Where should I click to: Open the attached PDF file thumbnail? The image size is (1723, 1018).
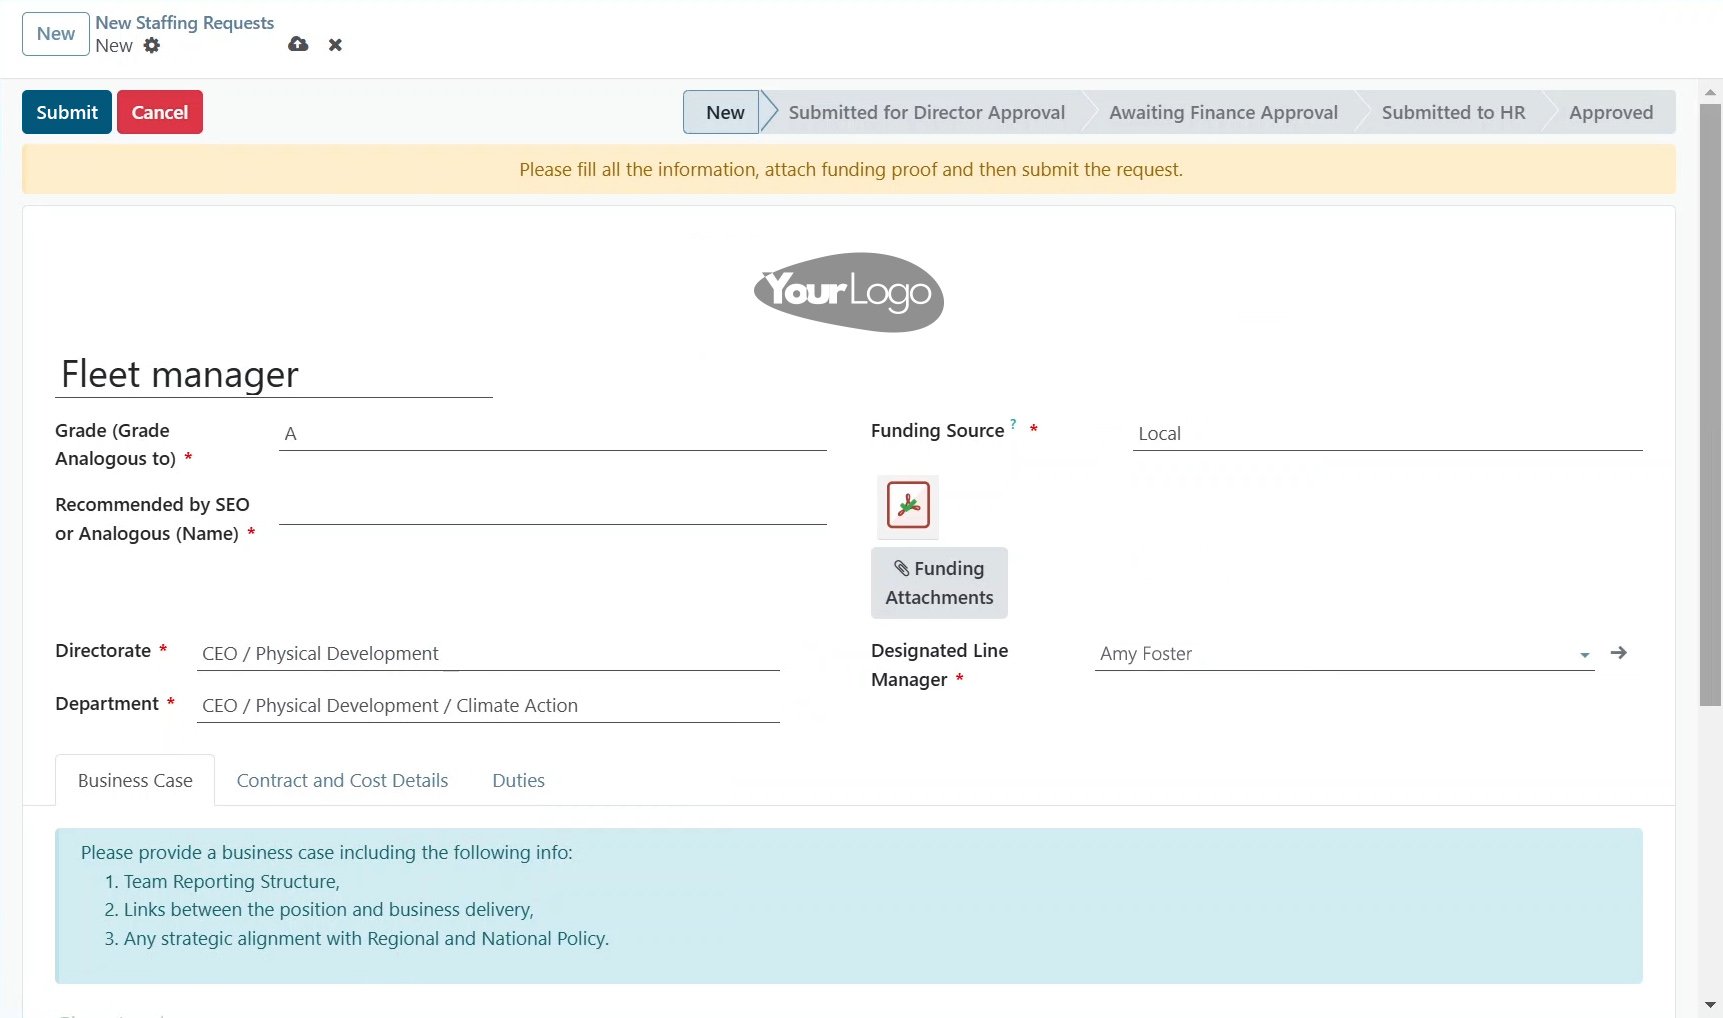point(908,506)
